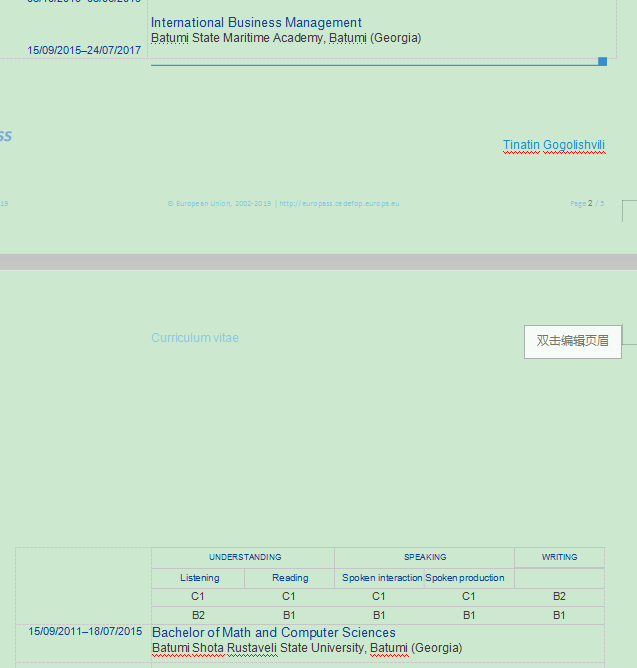Click the date 15/09/2015–24/07/2017
Image resolution: width=637 pixels, height=668 pixels.
(84, 50)
